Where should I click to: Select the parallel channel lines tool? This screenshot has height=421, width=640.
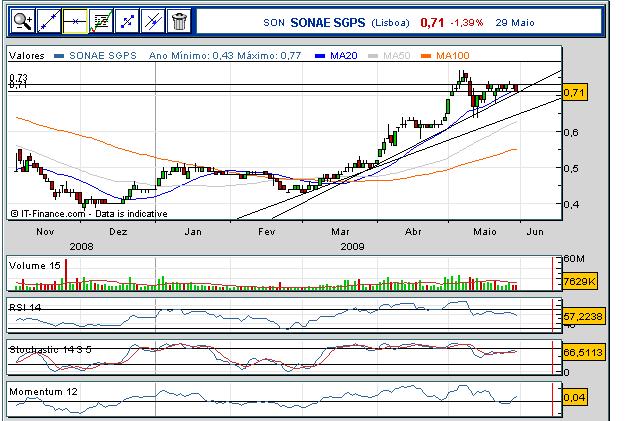[153, 21]
